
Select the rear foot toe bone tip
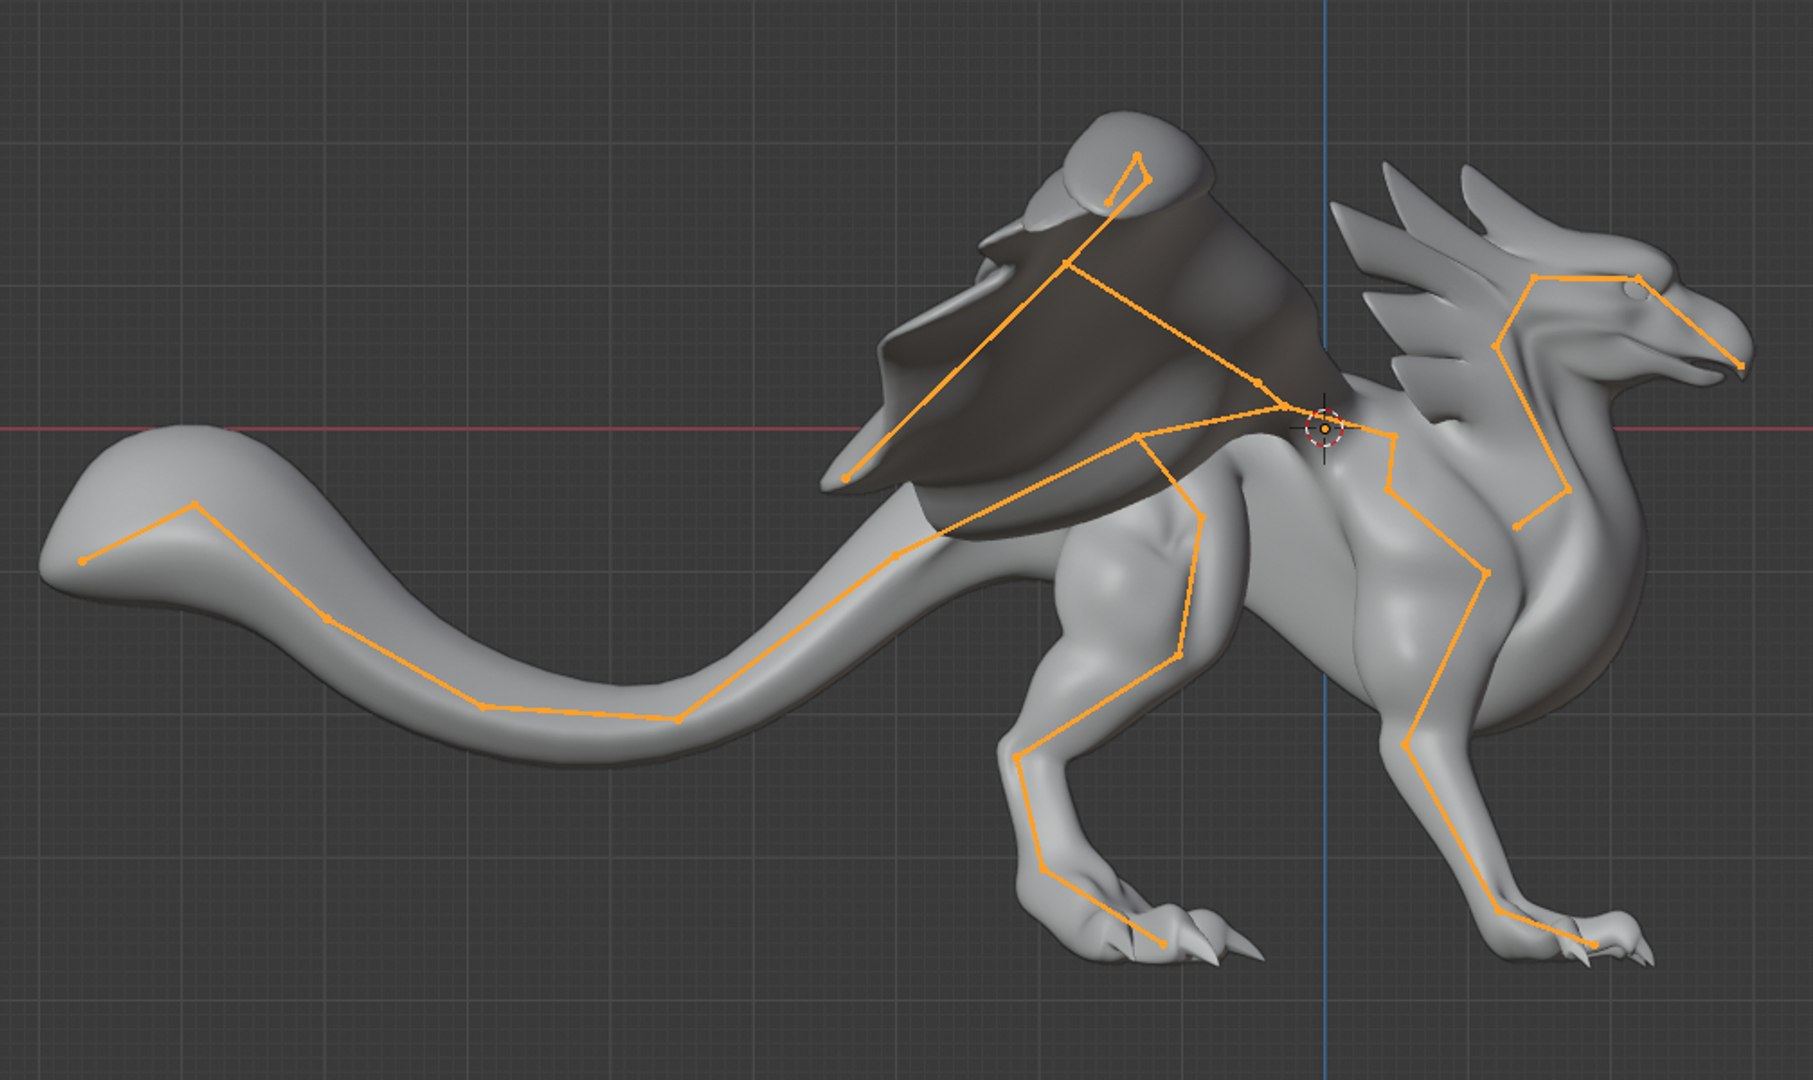coord(1163,944)
